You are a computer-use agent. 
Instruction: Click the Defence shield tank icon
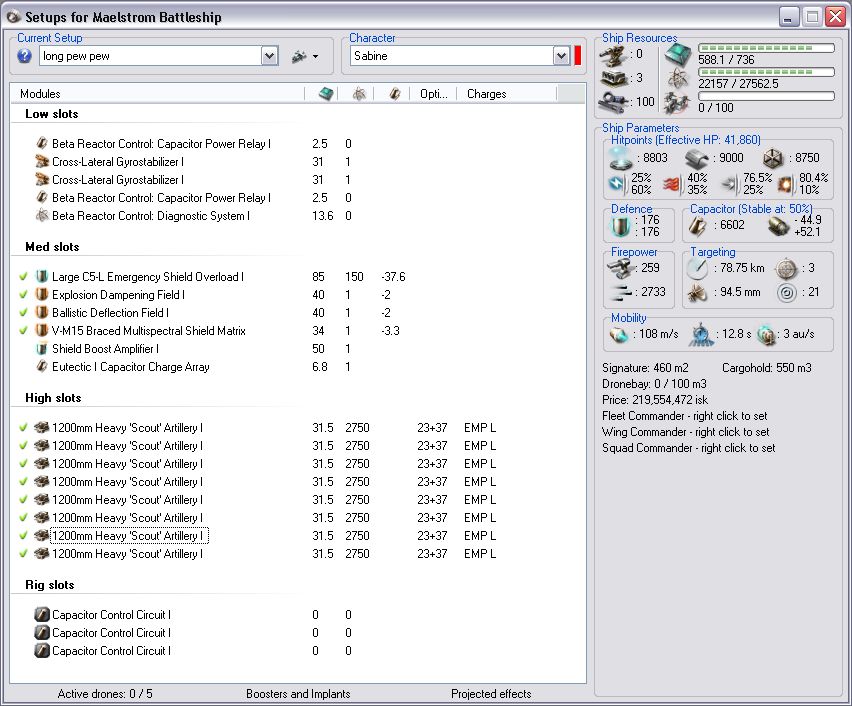[620, 226]
